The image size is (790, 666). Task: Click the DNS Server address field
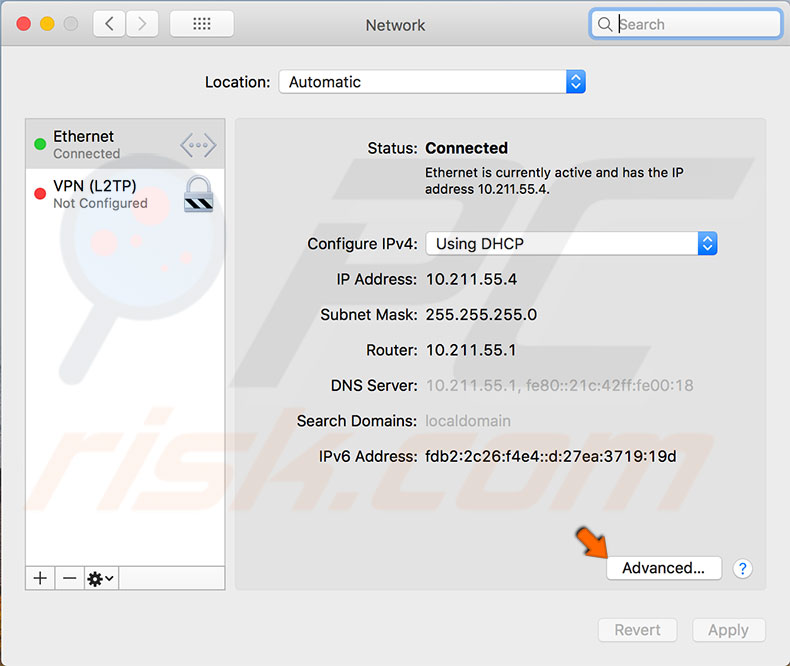pyautogui.click(x=559, y=386)
